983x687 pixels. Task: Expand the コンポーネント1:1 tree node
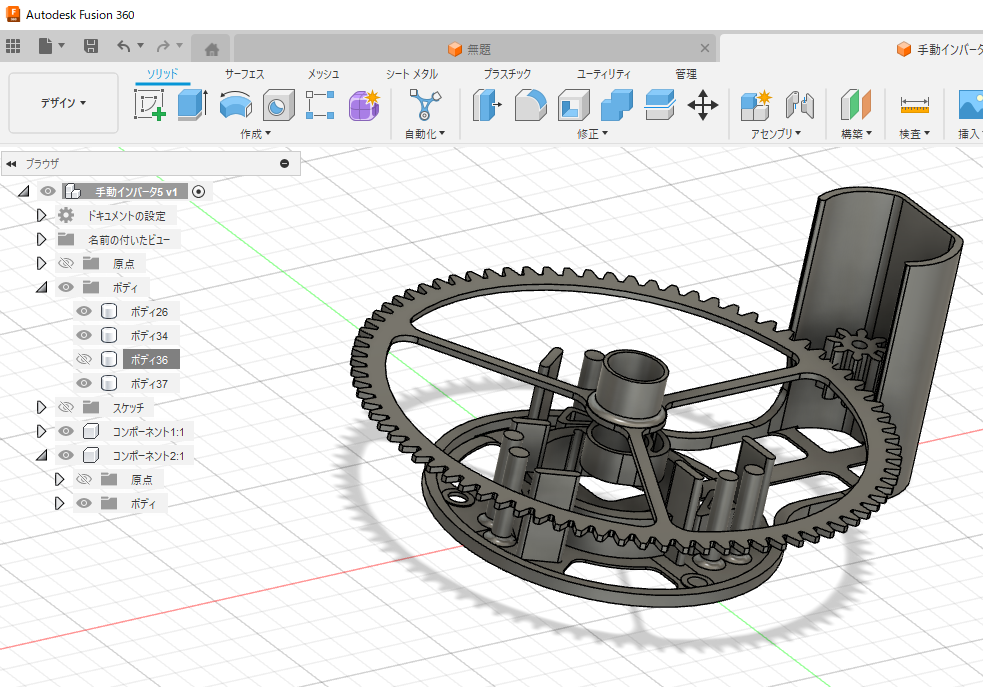[x=41, y=431]
